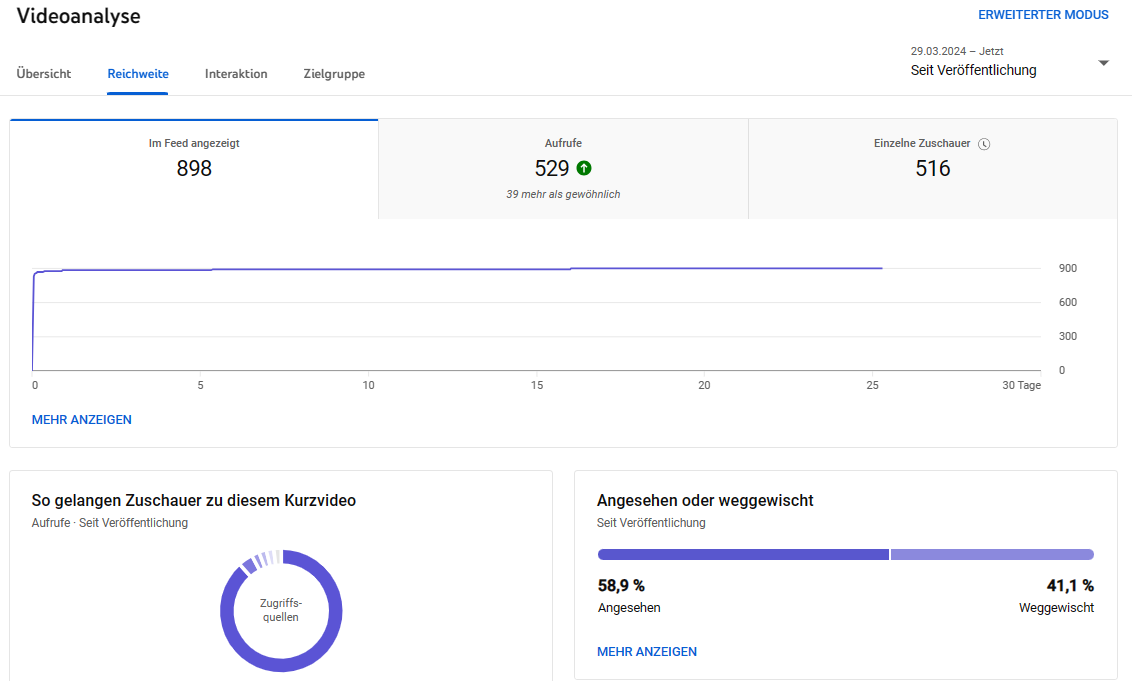Open the date range dropdown arrow
The height and width of the screenshot is (681, 1132).
click(1103, 63)
